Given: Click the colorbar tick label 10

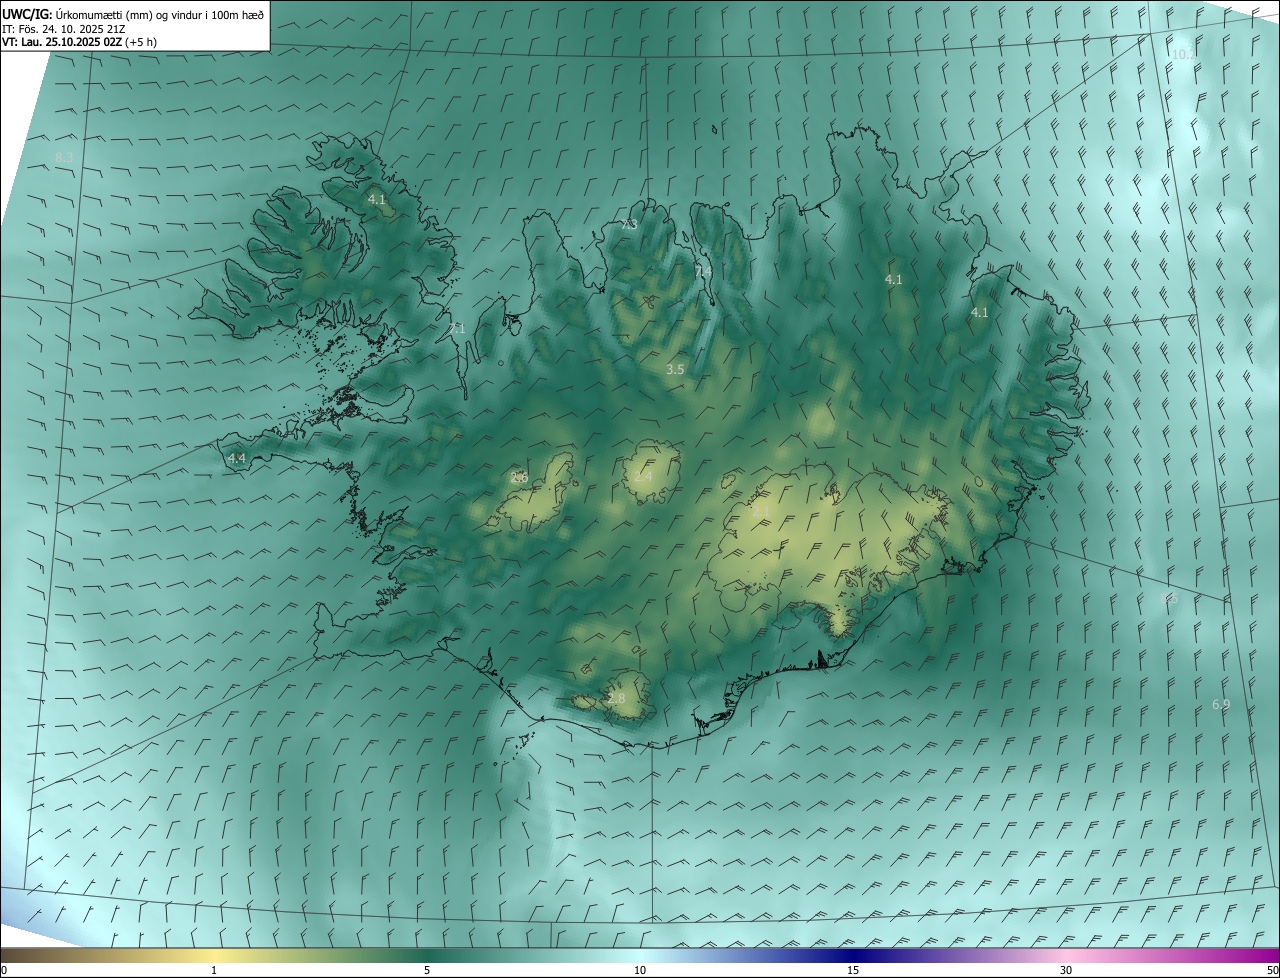Looking at the screenshot, I should point(640,970).
